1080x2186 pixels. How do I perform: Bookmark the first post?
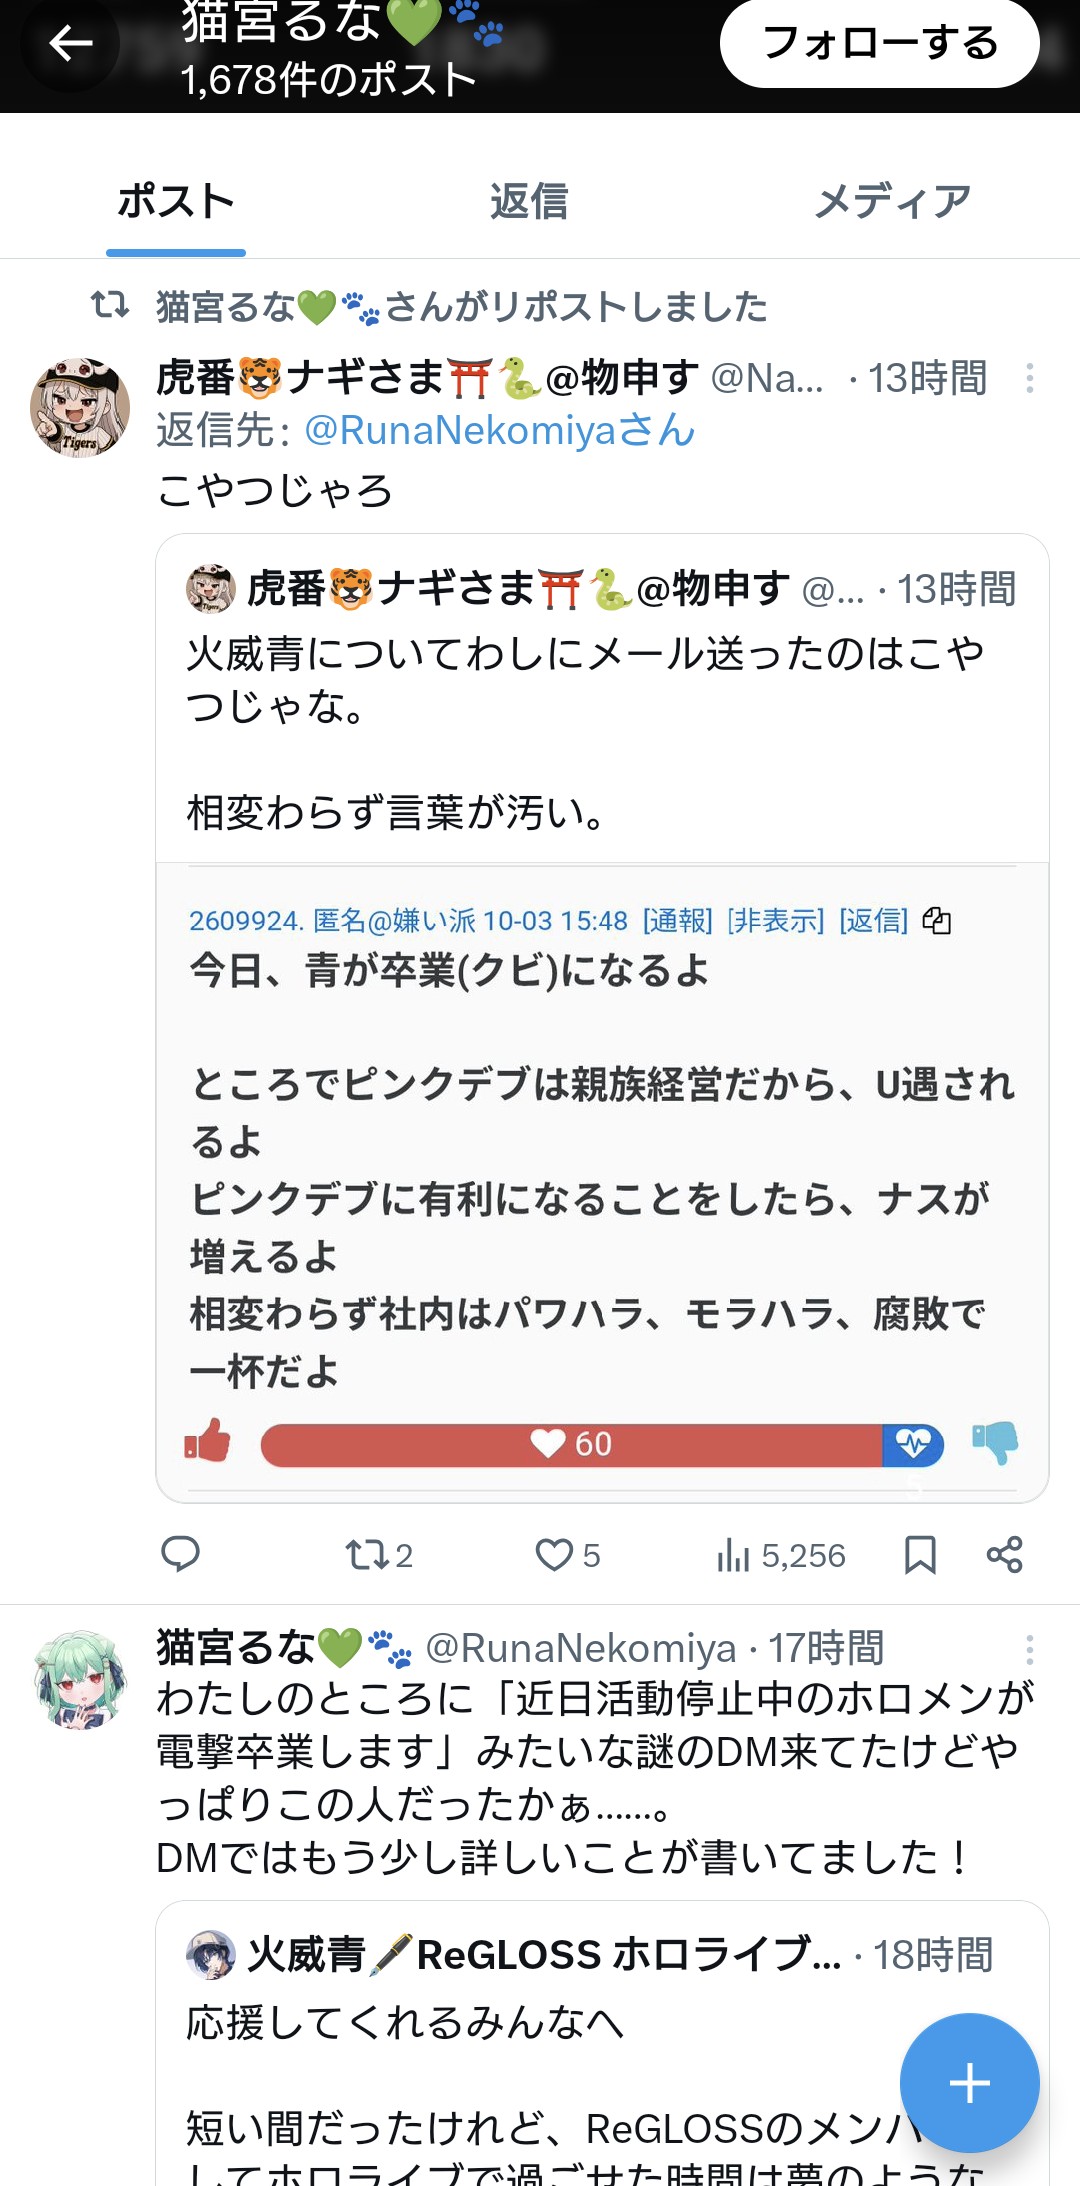click(x=920, y=1555)
